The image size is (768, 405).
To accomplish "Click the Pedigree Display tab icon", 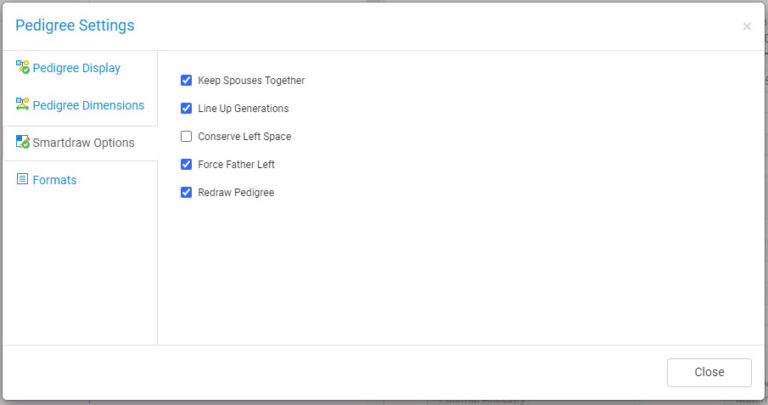I will click(x=22, y=68).
